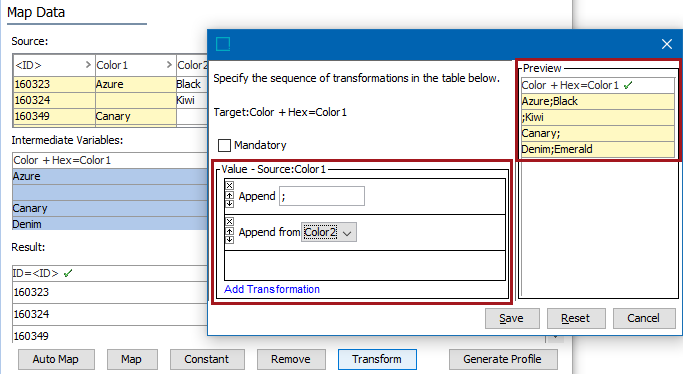The height and width of the screenshot is (374, 683).
Task: Click Add Transformation link
Action: pyautogui.click(x=272, y=289)
